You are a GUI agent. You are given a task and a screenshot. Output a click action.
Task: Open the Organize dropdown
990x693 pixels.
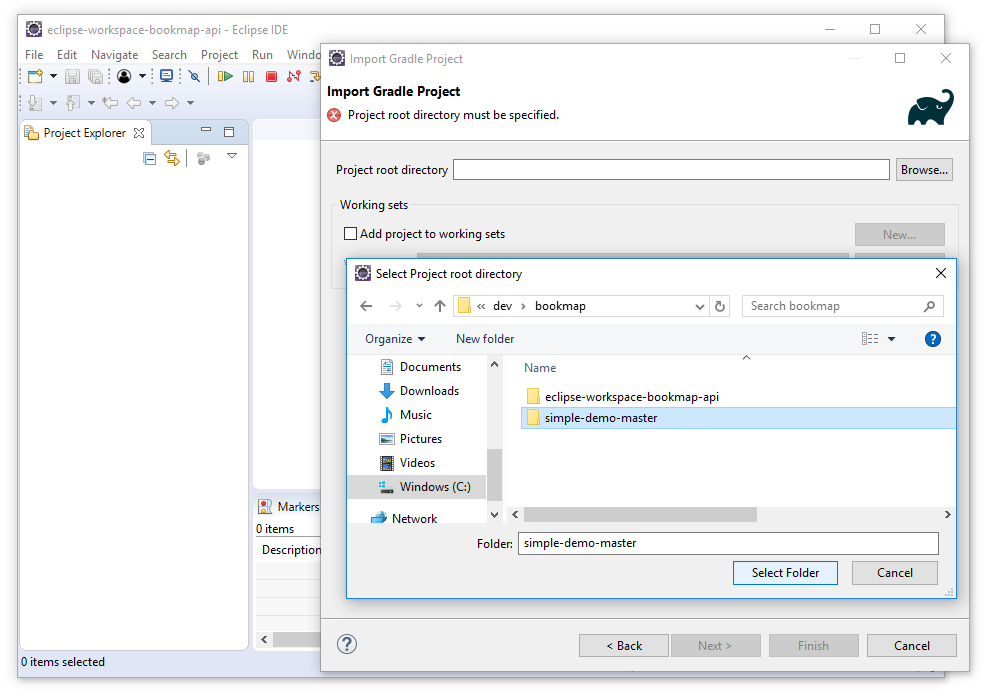[x=395, y=339]
